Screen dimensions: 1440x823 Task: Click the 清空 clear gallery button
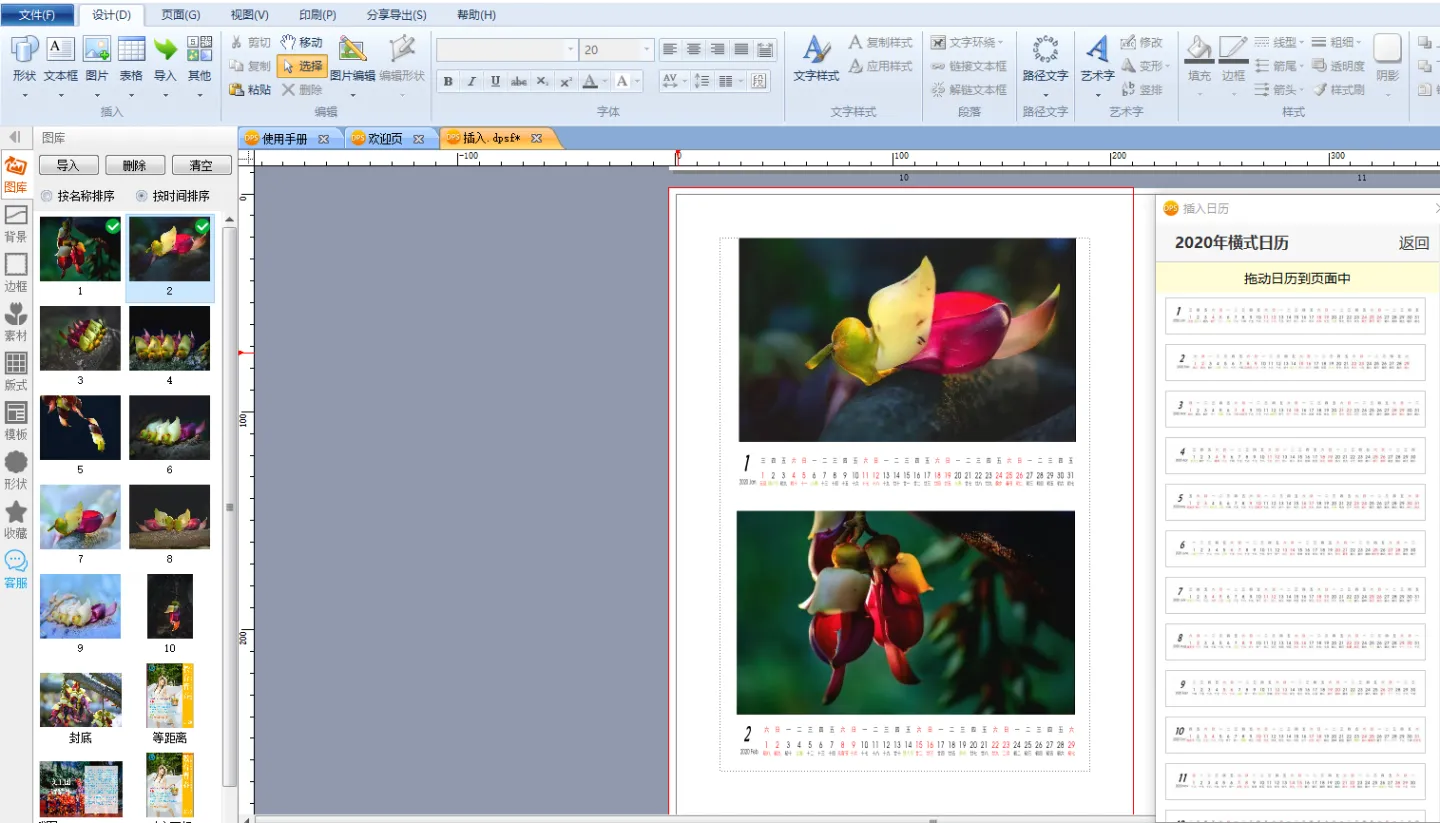pyautogui.click(x=201, y=165)
